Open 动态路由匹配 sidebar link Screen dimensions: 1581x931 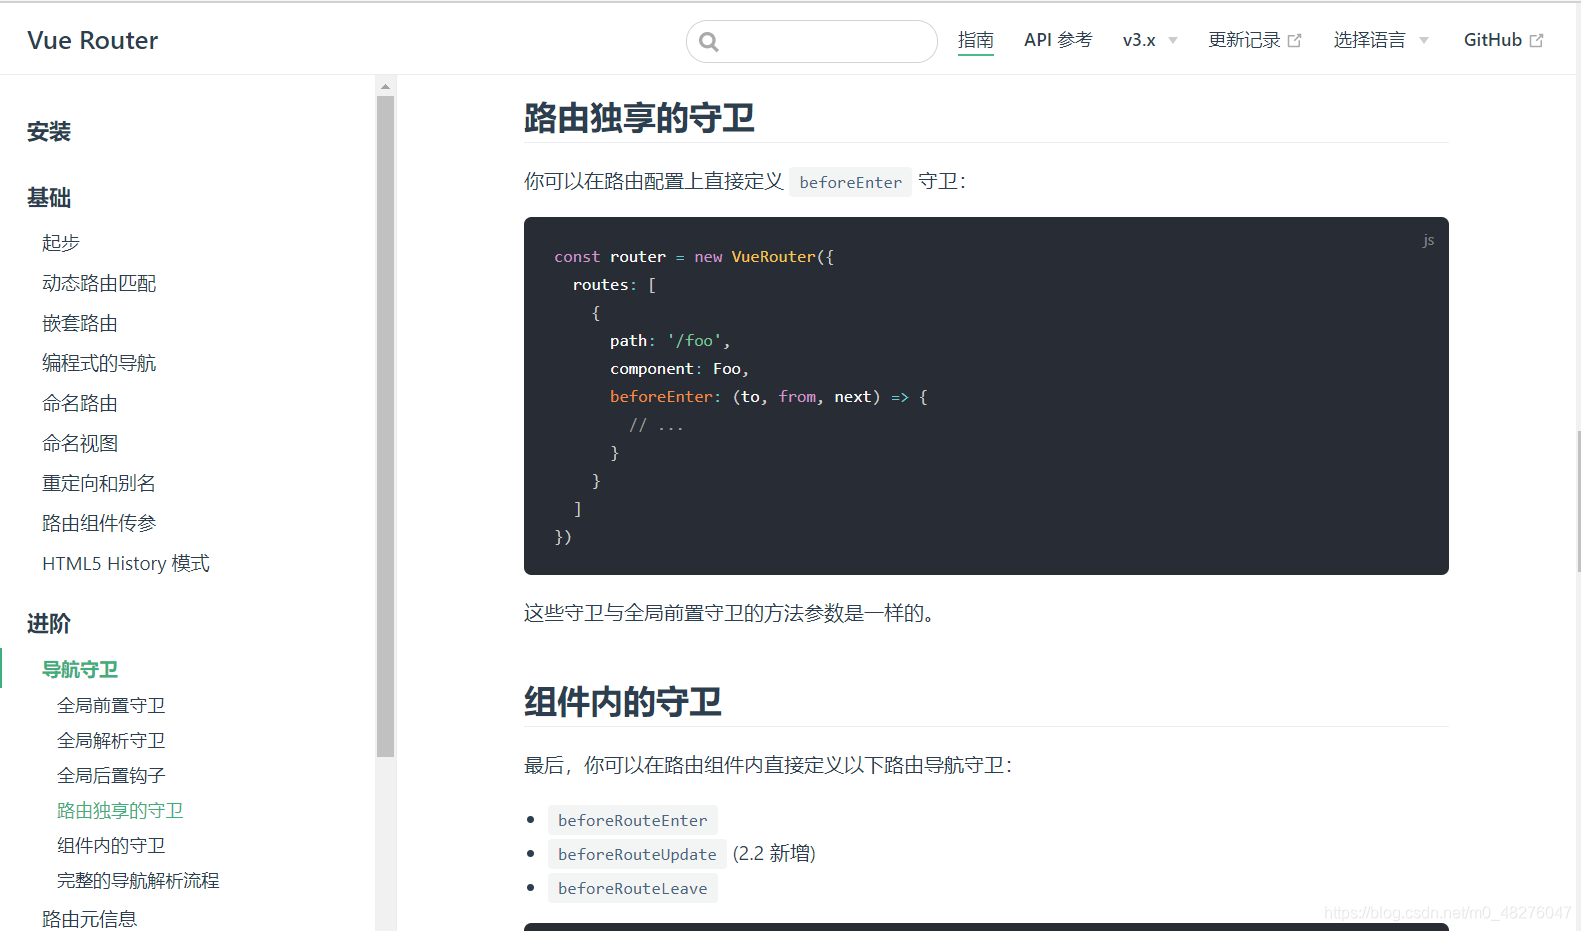99,283
